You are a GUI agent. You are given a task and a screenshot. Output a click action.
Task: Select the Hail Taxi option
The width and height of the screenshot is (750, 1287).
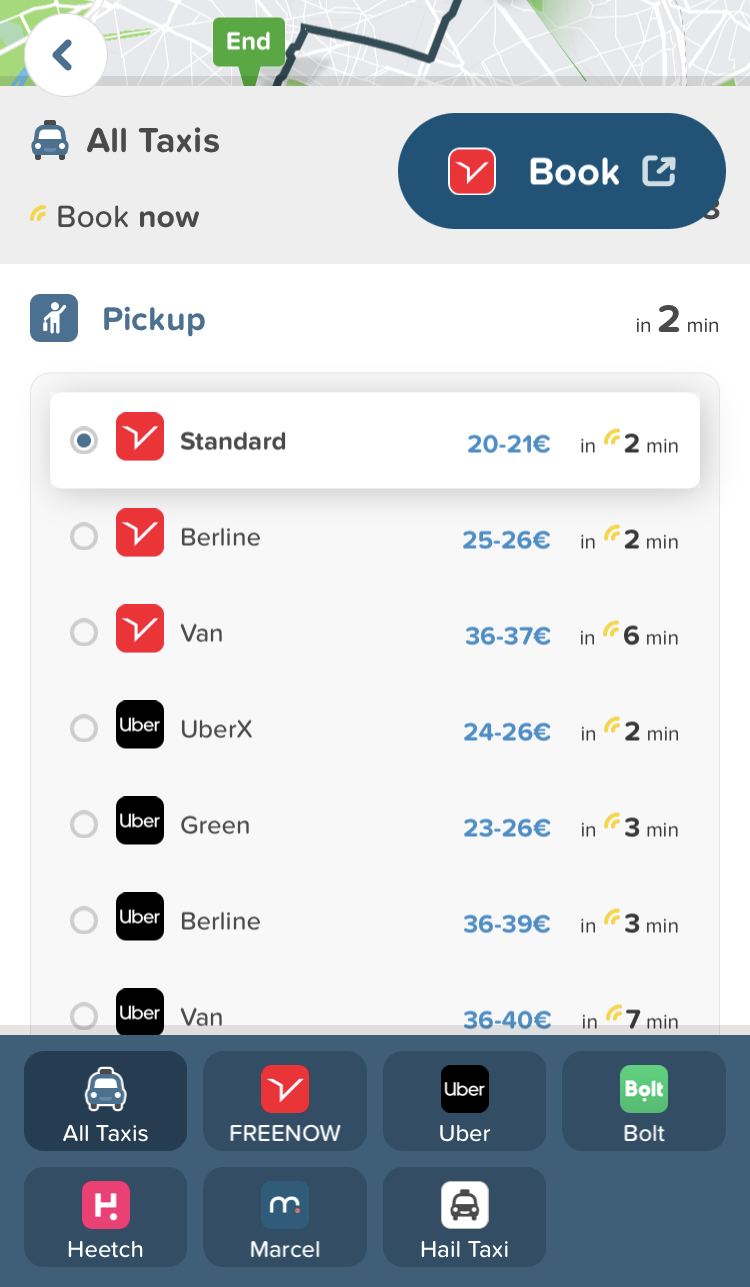[x=464, y=1217]
